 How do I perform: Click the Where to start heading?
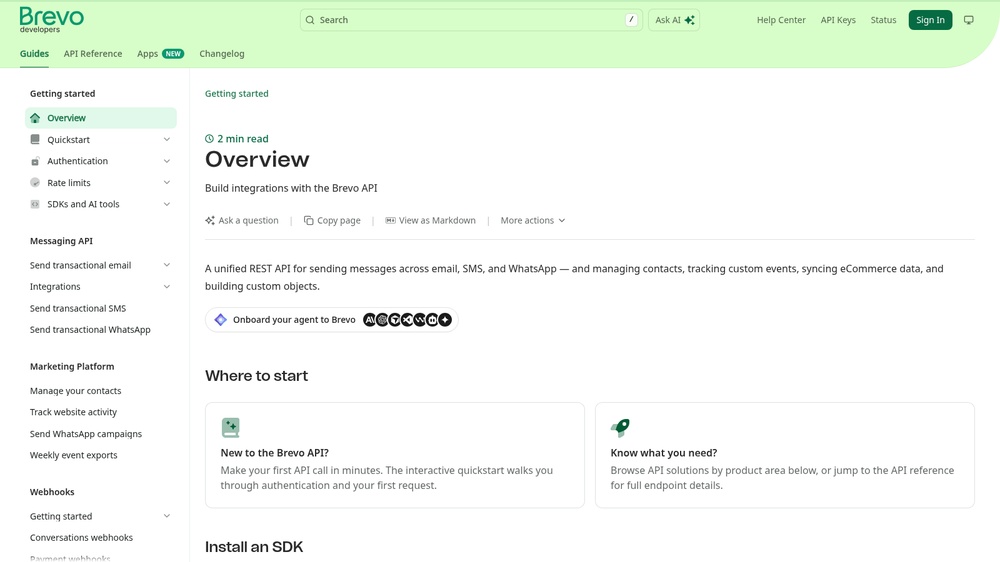pos(256,376)
